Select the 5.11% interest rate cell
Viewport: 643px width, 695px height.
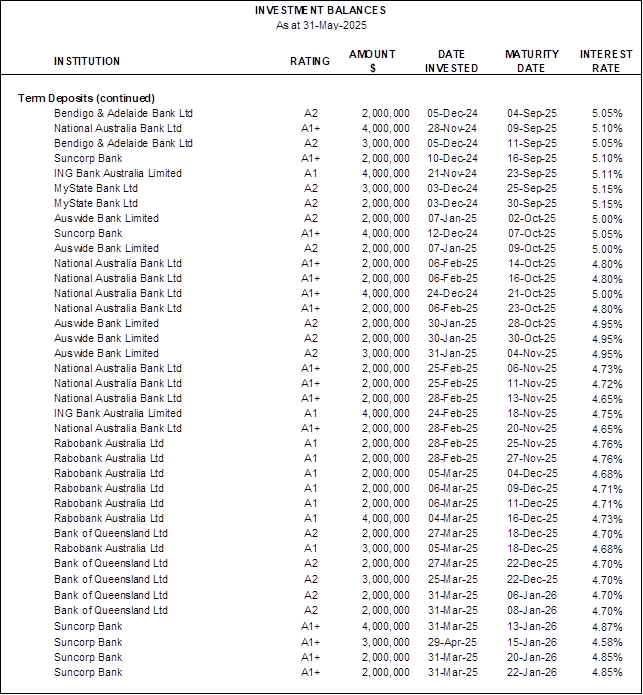(x=607, y=173)
